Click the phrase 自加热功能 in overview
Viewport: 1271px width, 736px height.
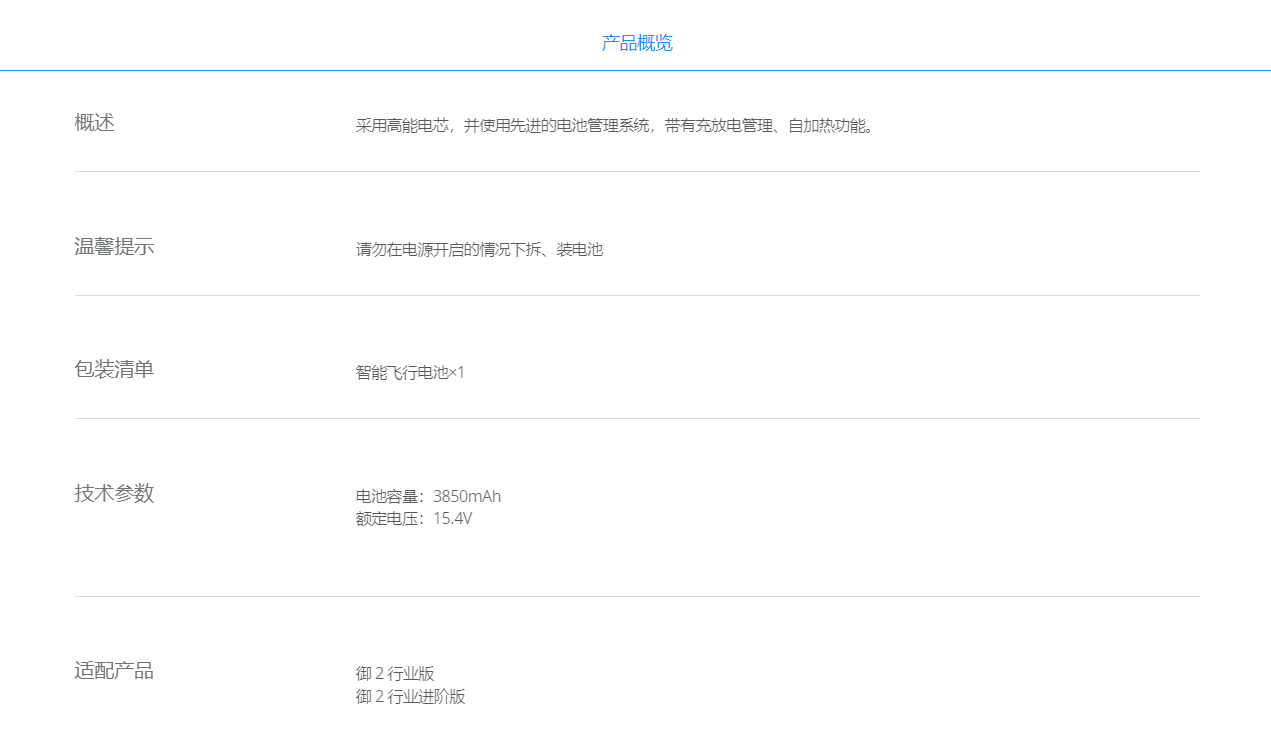tap(828, 126)
